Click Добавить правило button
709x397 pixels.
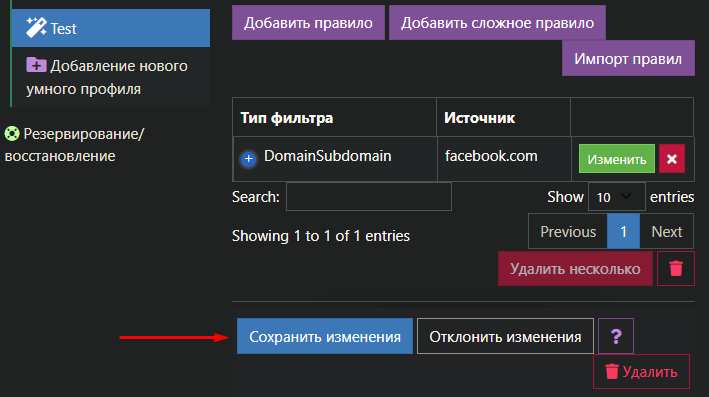point(308,23)
